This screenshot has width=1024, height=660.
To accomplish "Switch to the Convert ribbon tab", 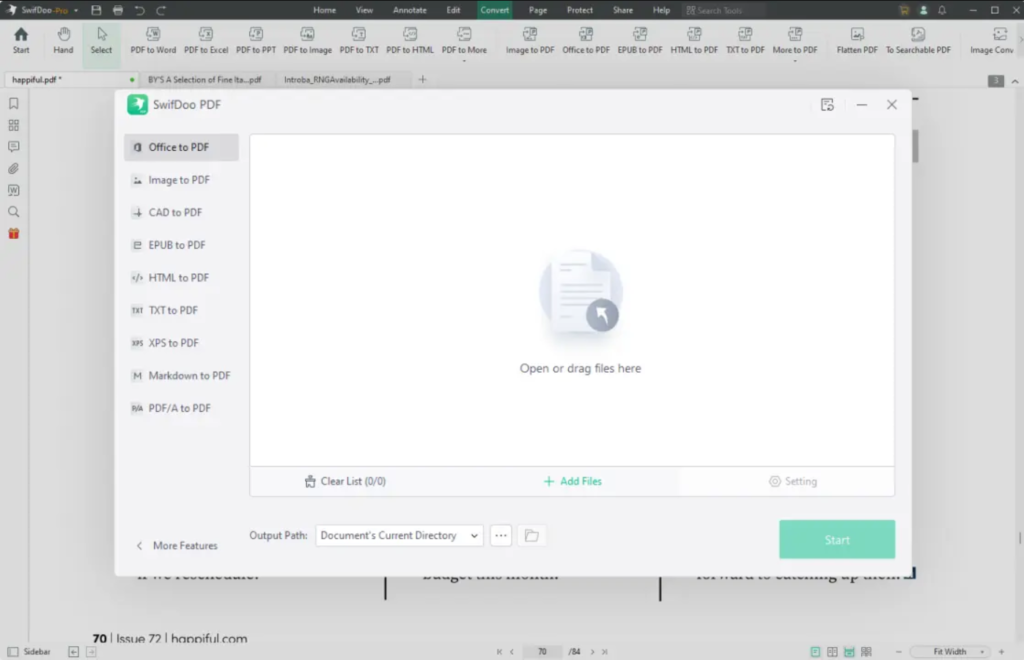I will click(494, 9).
